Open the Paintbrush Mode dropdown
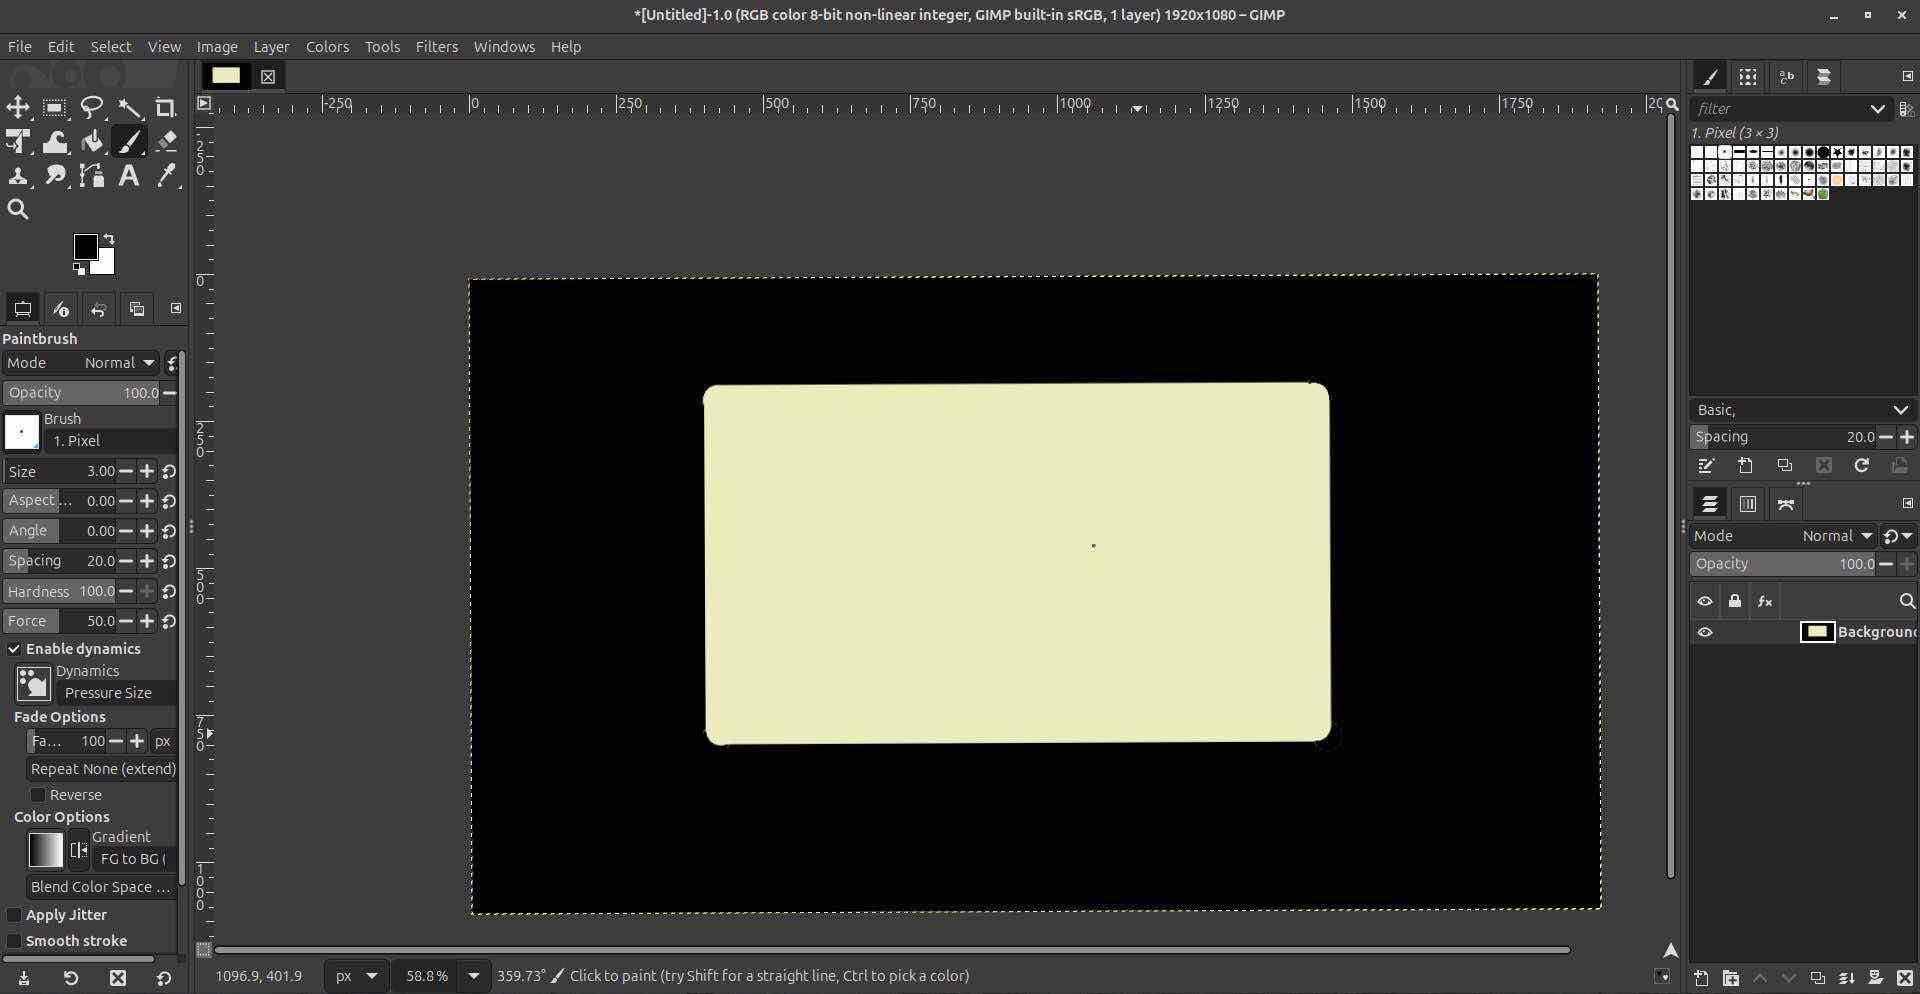This screenshot has height=994, width=1920. (80, 363)
